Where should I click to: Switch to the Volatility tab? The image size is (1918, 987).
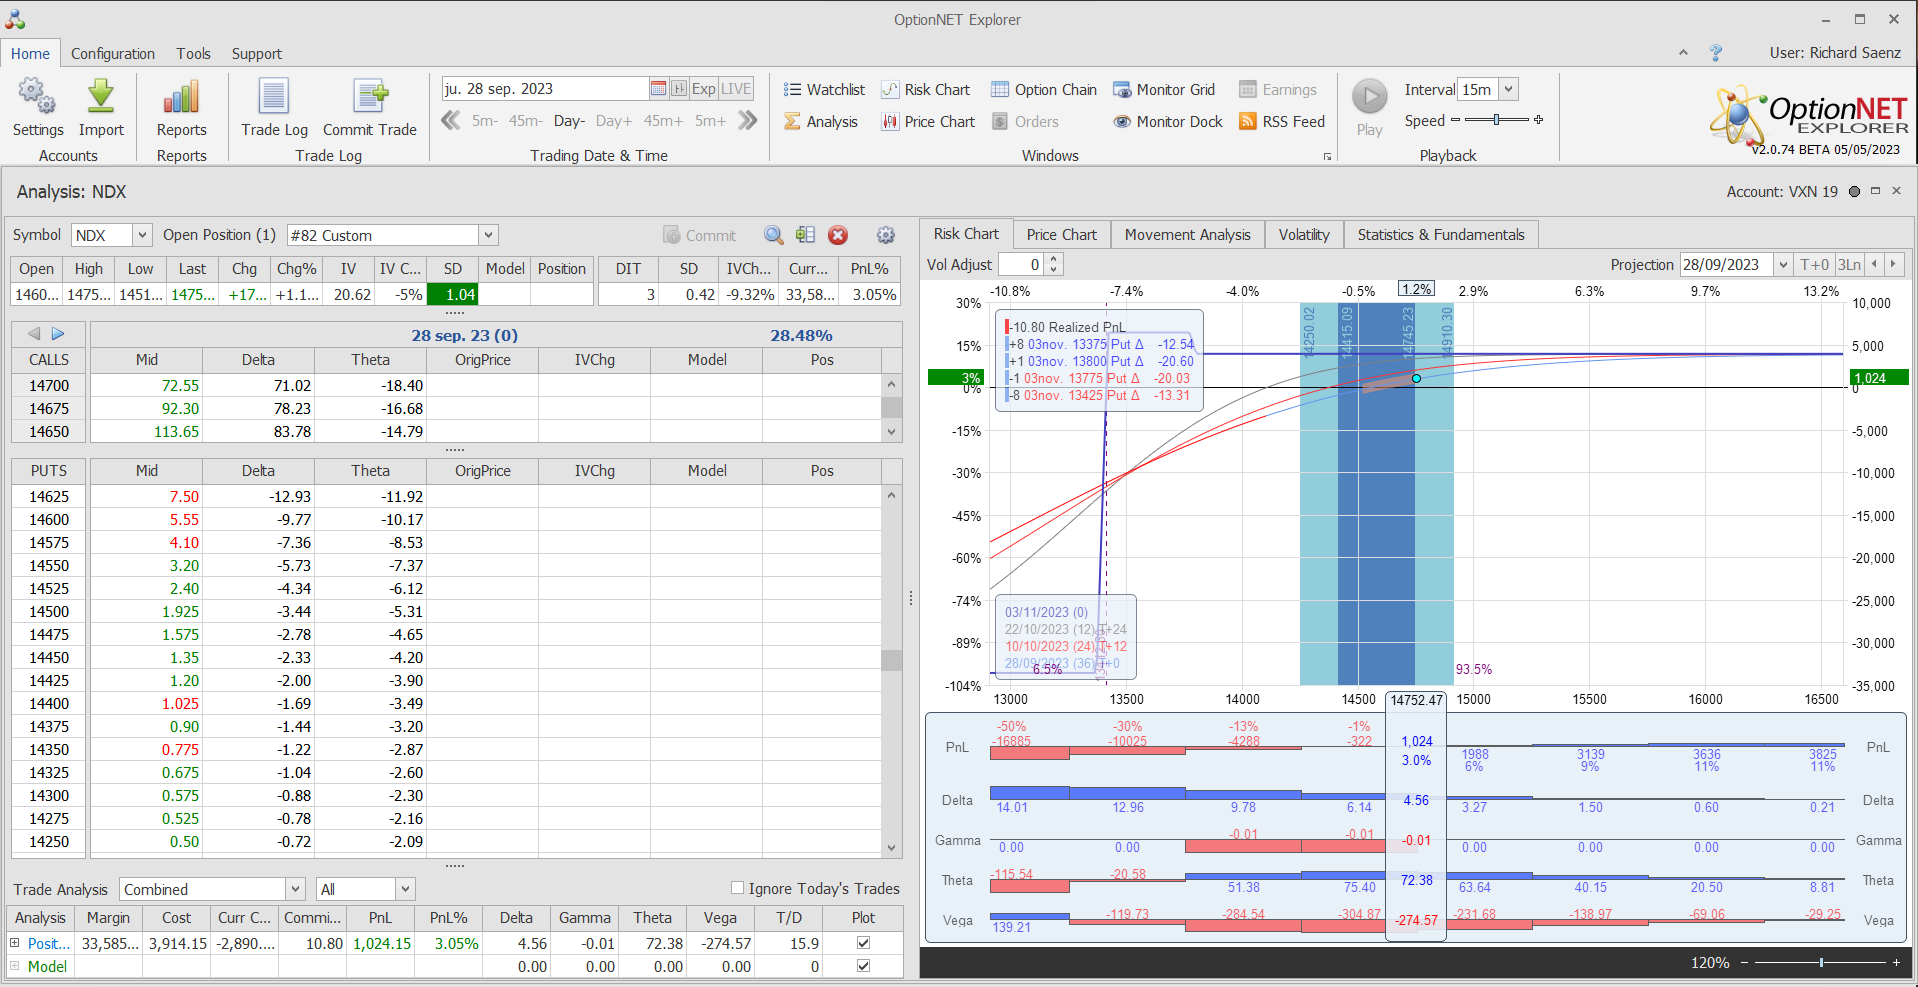pyautogui.click(x=1303, y=235)
